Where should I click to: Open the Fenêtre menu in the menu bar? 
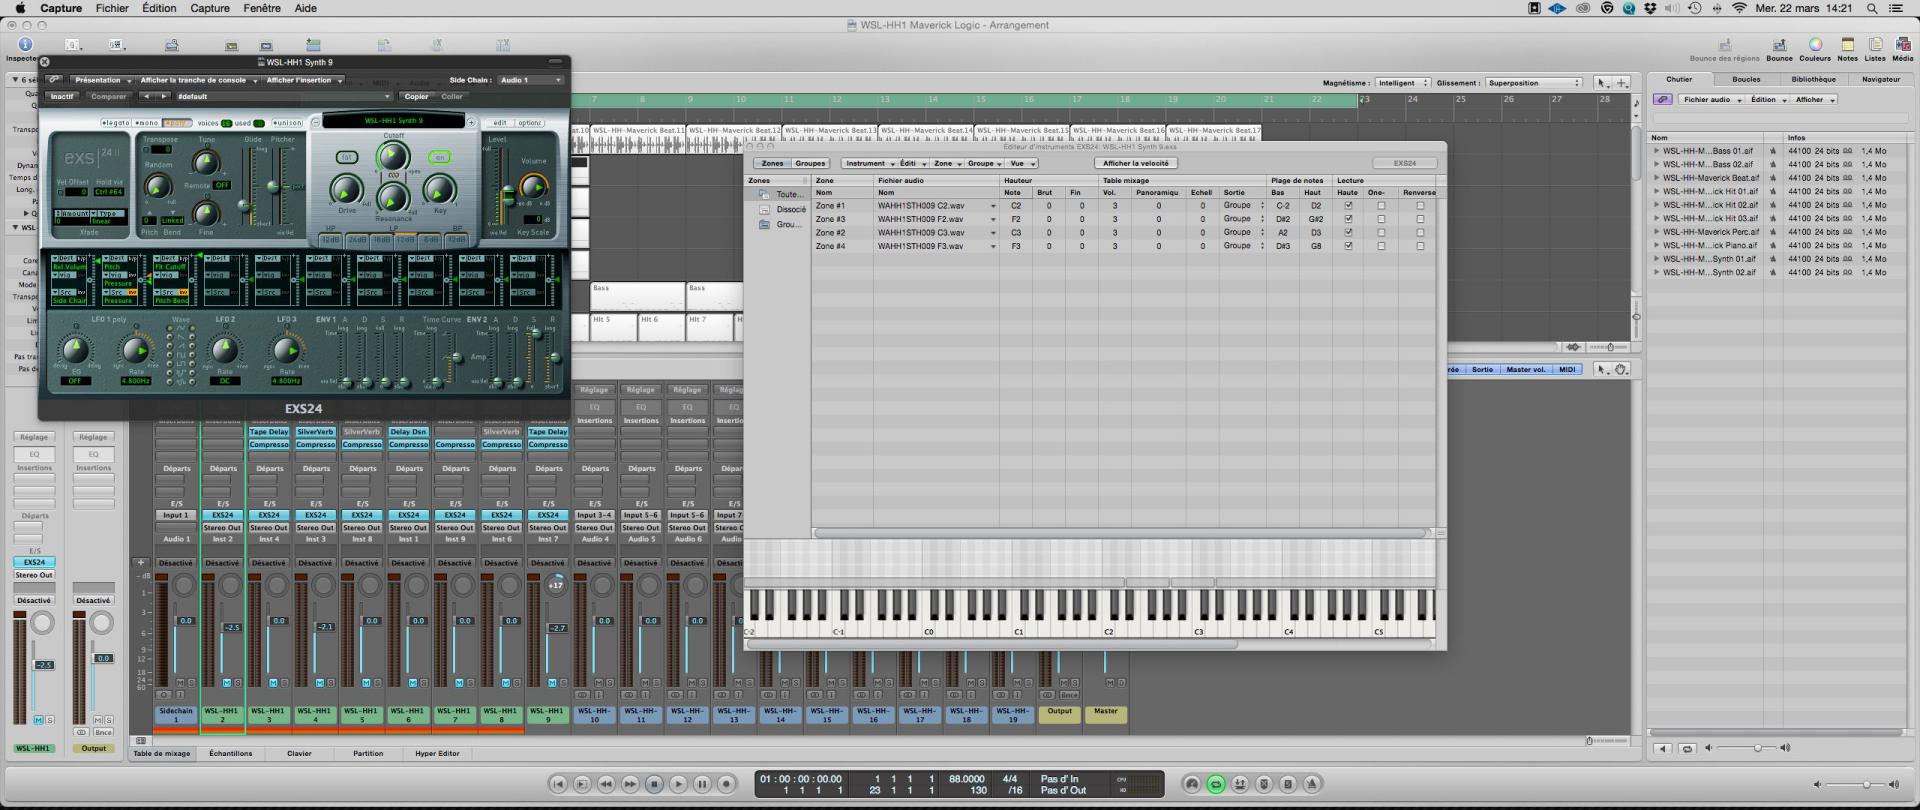pos(262,8)
